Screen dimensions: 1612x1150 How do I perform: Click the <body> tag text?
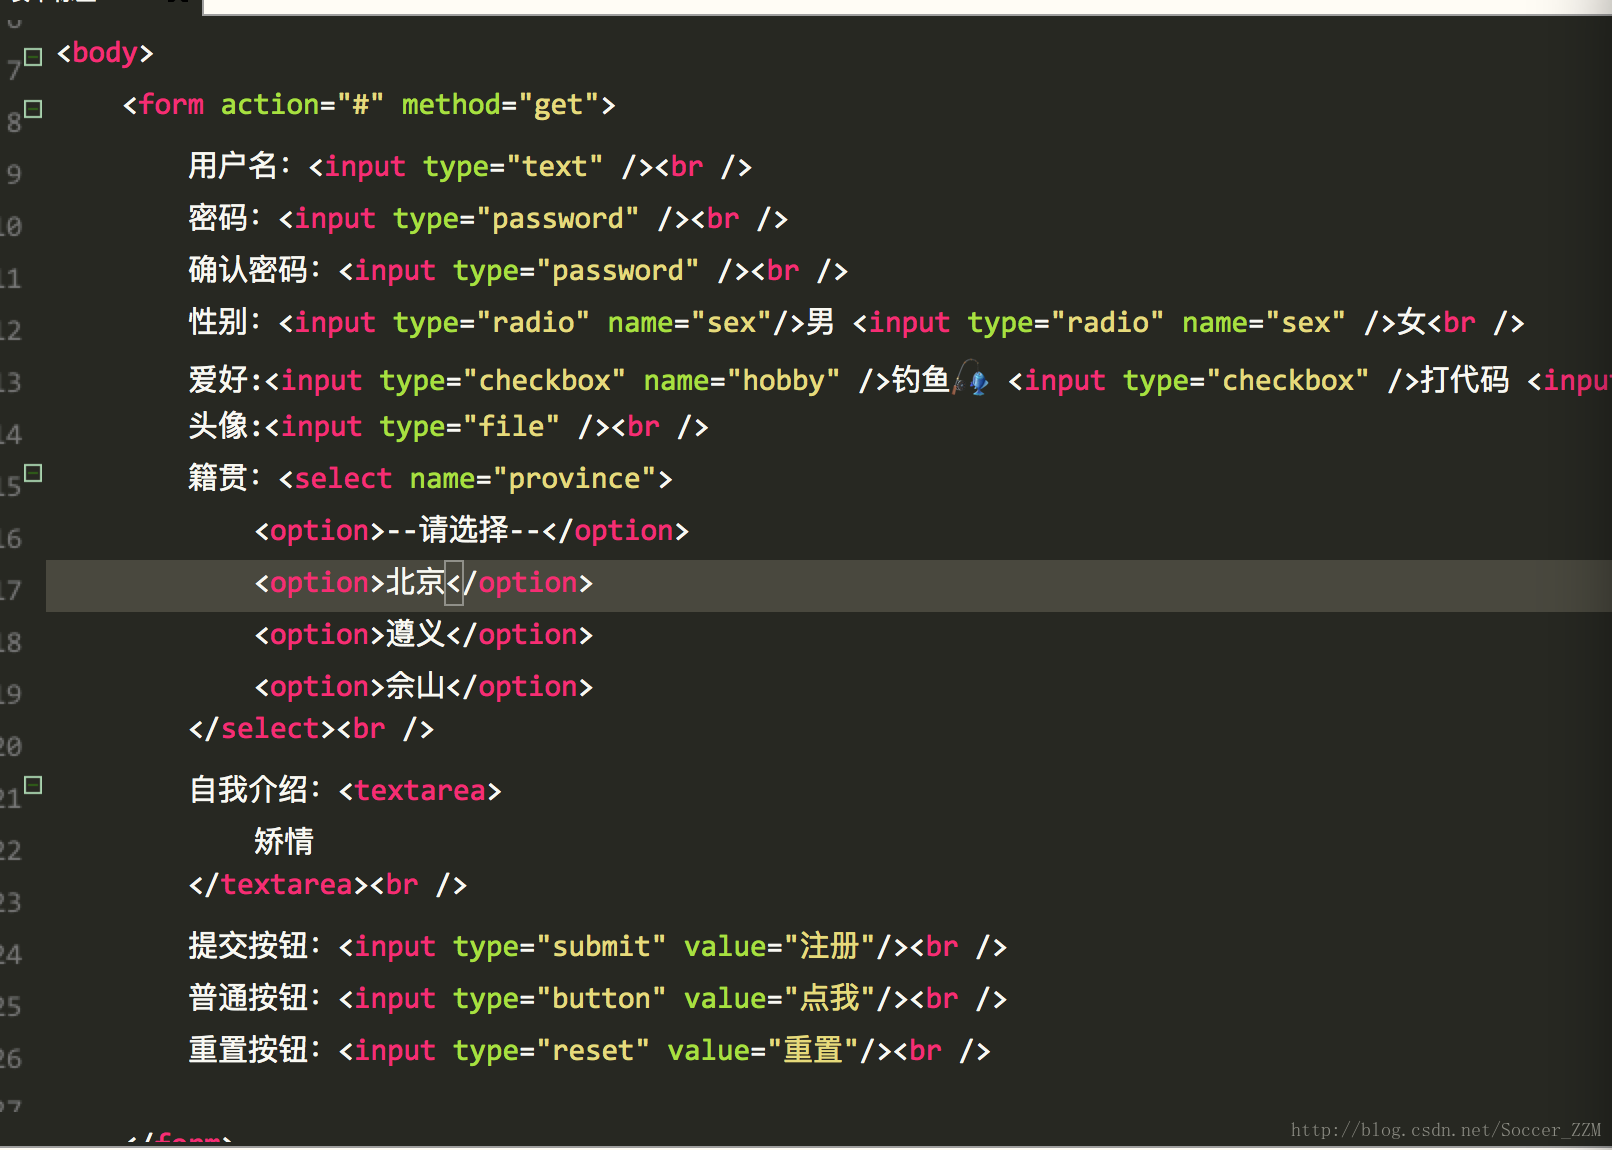105,53
